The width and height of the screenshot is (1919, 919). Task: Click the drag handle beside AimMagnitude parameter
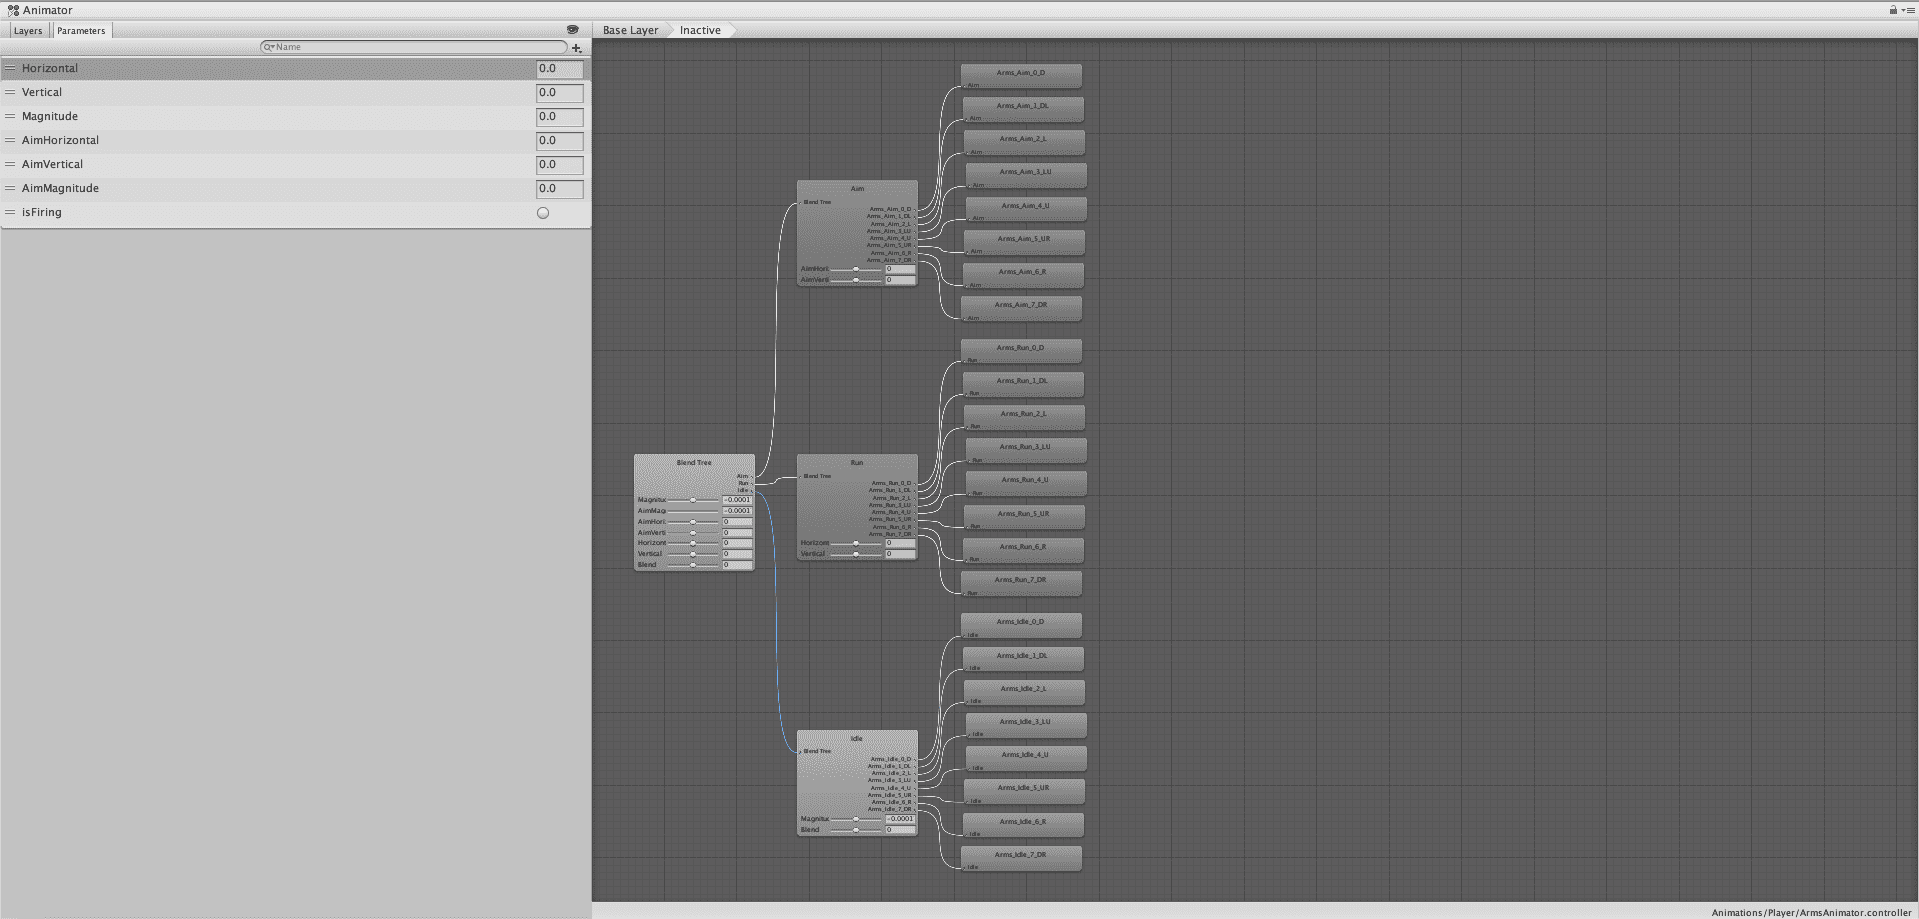[10, 188]
